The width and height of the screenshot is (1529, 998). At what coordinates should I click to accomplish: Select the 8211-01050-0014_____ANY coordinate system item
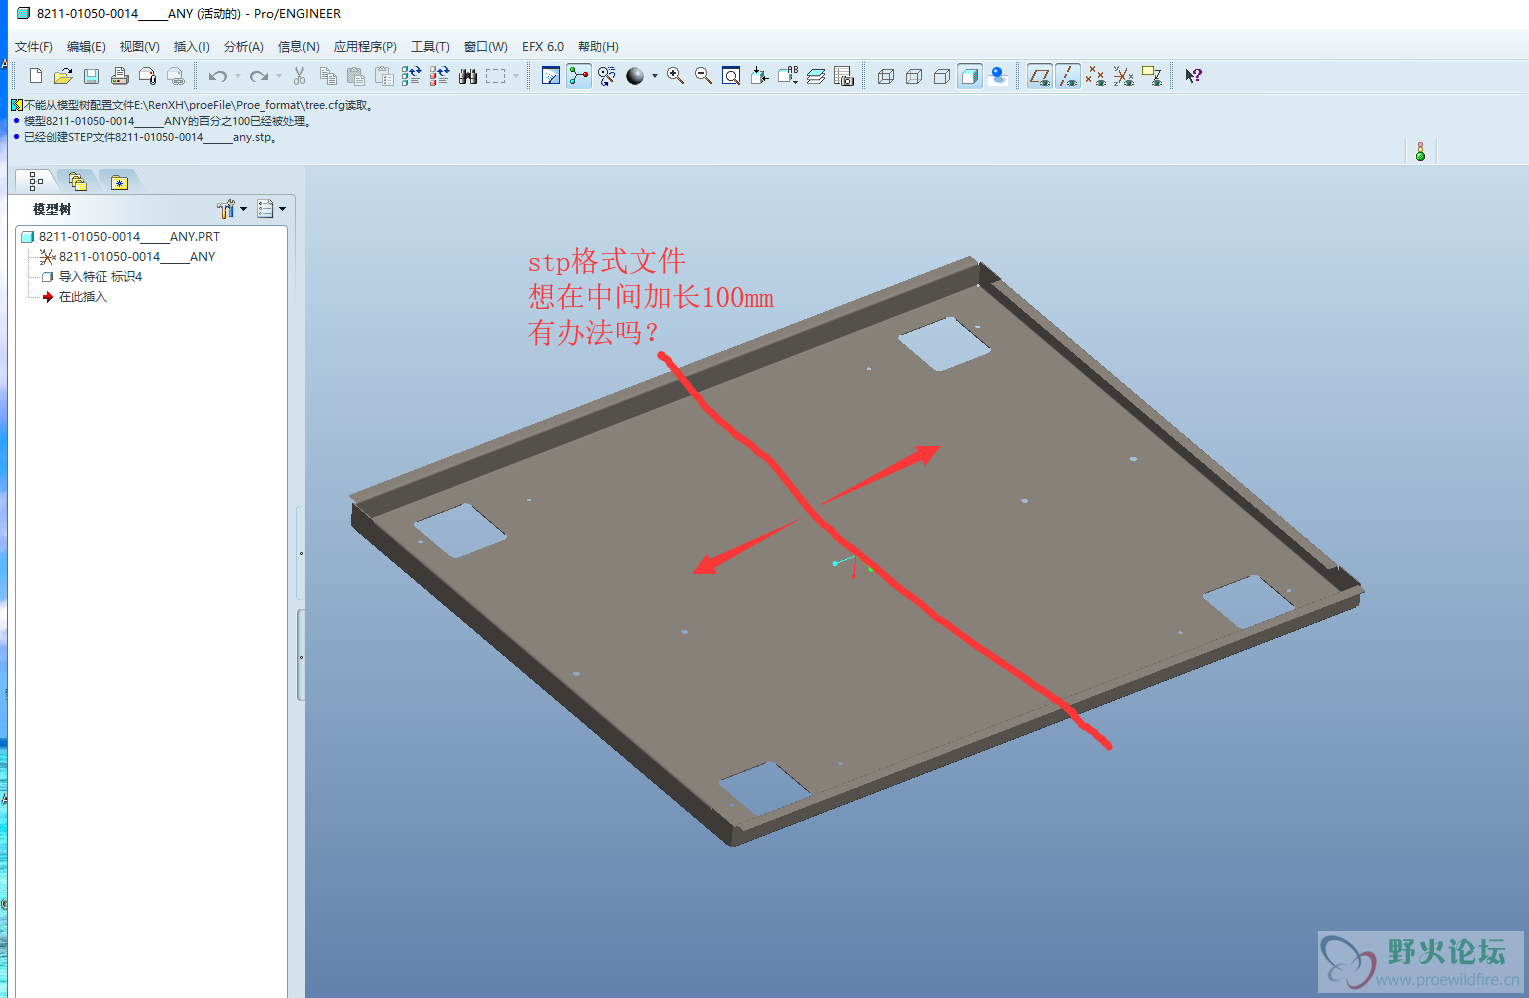click(x=127, y=257)
